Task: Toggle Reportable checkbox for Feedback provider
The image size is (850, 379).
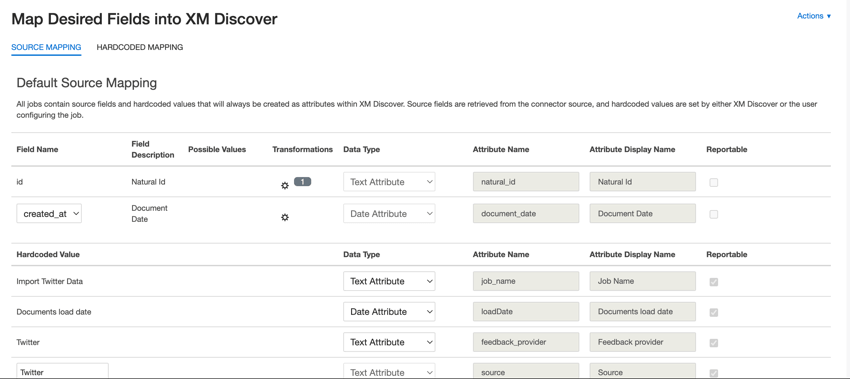Action: (x=713, y=343)
